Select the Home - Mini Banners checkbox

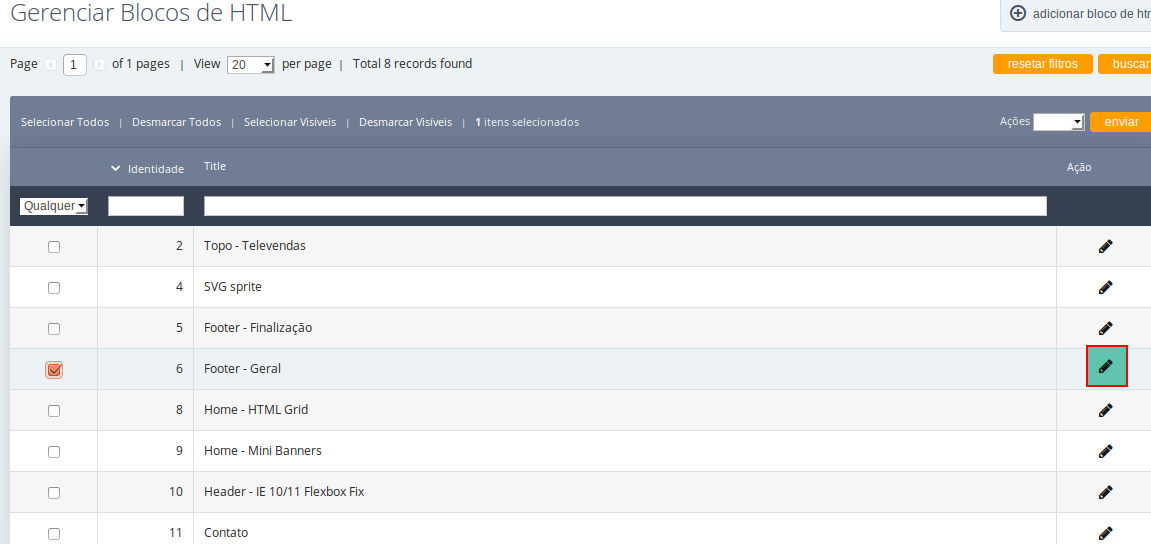54,452
